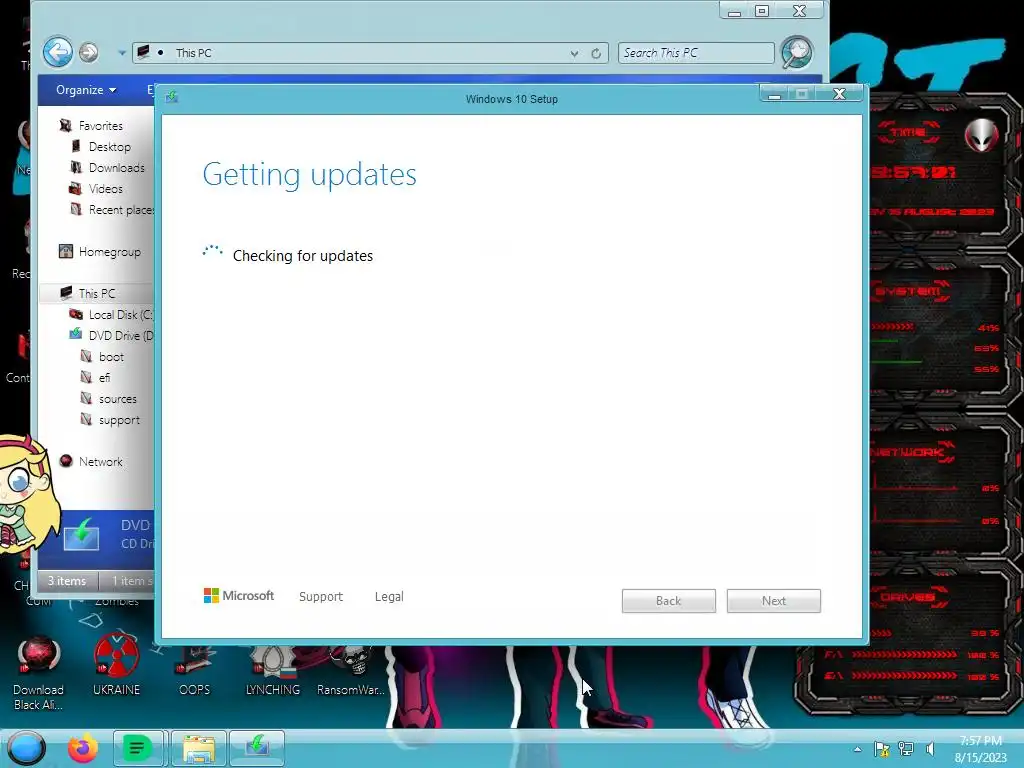Switch to File Explorer on taskbar
The height and width of the screenshot is (768, 1024).
click(x=199, y=748)
